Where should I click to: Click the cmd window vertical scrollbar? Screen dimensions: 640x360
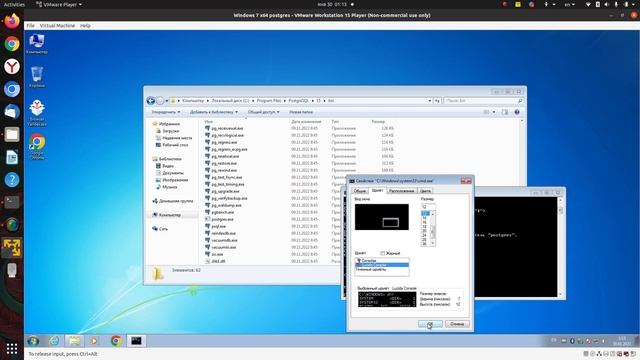560,247
